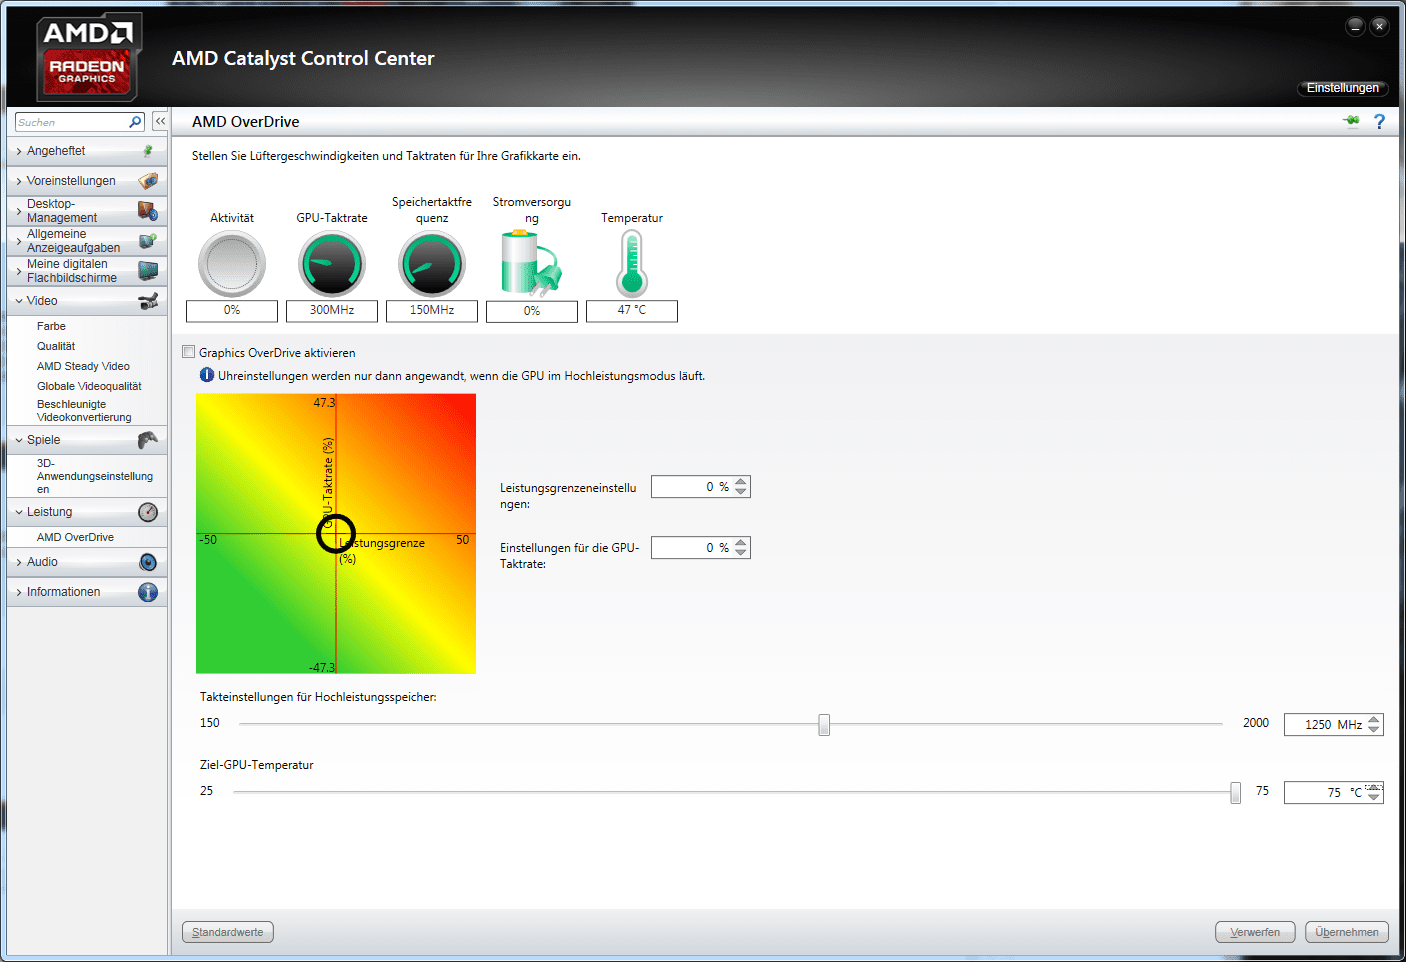Click the 300MHz GPU clock readout
This screenshot has width=1406, height=962.
point(332,310)
